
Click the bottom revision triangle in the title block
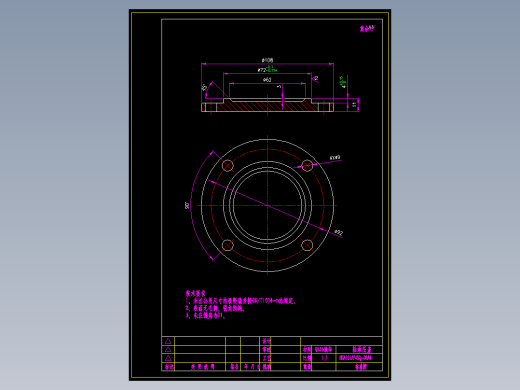[168, 358]
